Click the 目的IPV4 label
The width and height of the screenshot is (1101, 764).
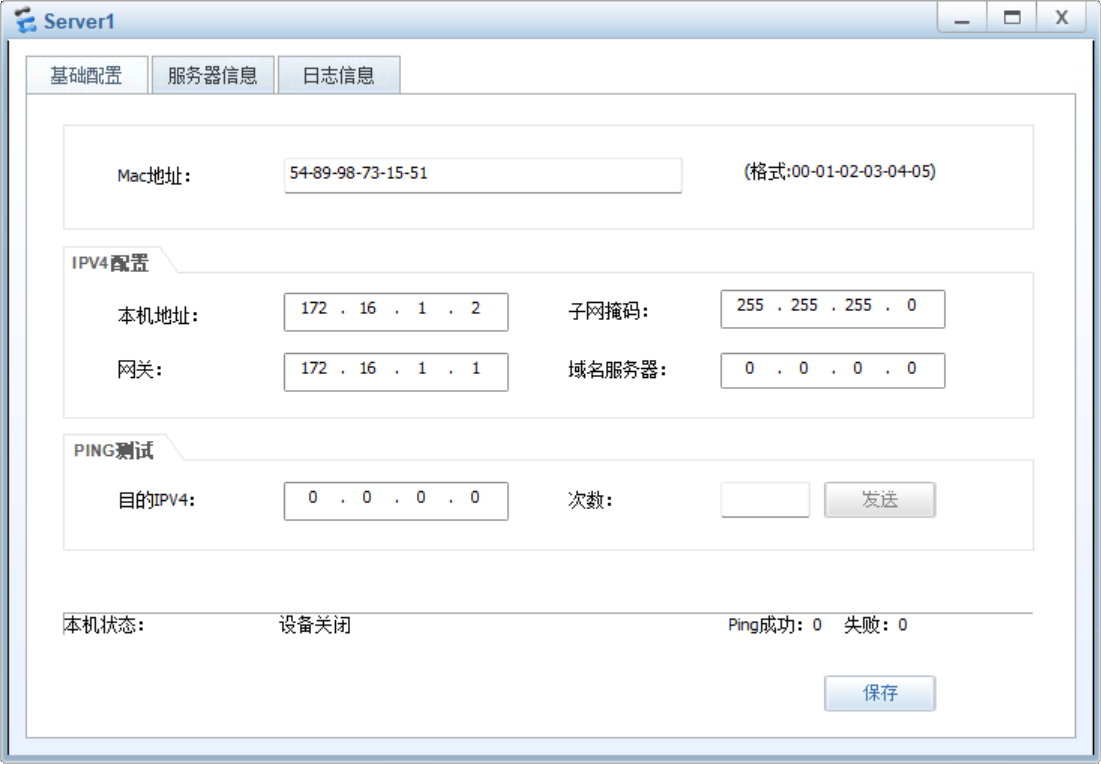[x=156, y=500]
